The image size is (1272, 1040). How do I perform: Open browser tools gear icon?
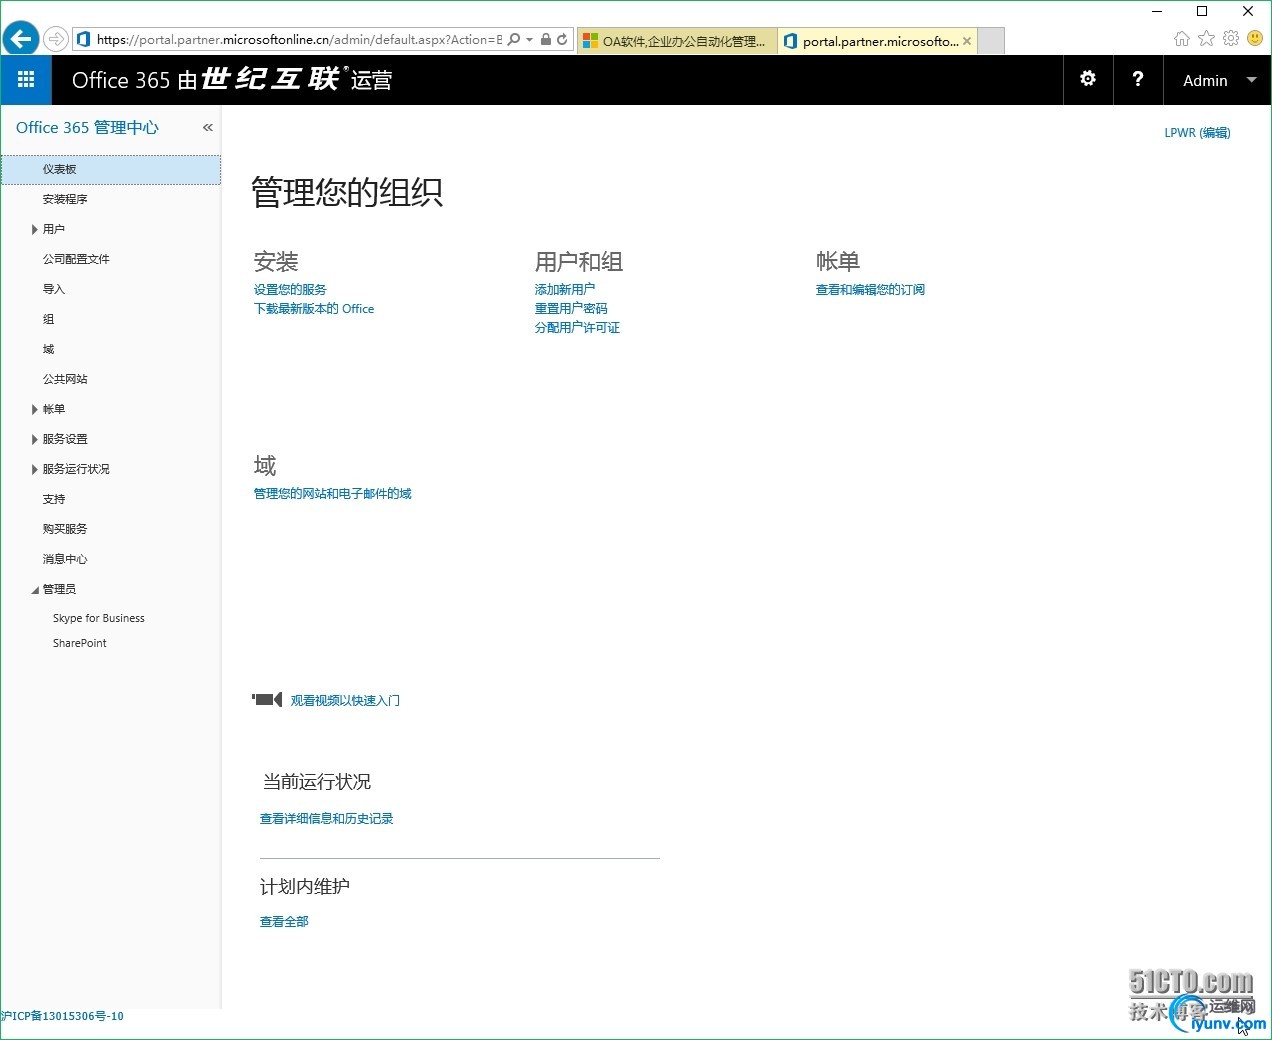(1231, 39)
